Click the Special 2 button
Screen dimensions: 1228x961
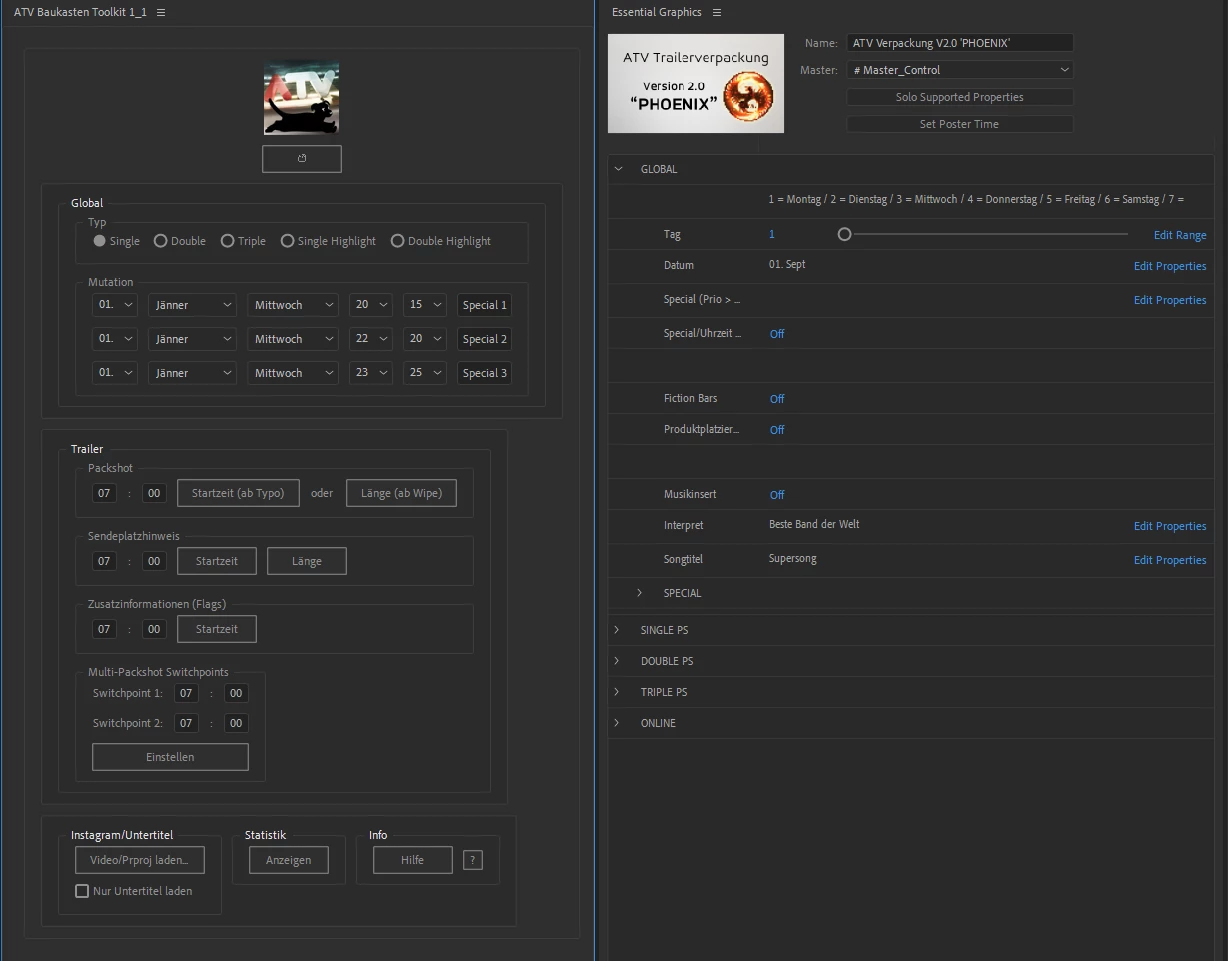[x=485, y=339]
